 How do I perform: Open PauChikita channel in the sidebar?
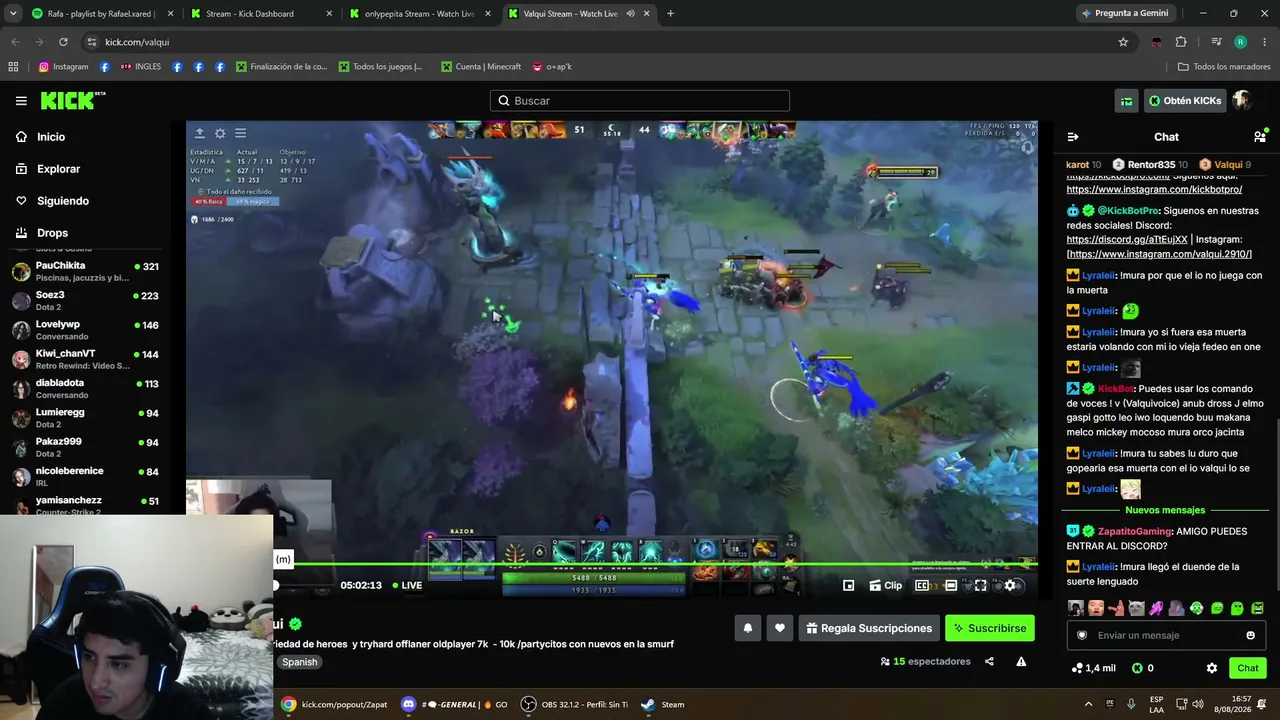[x=85, y=271]
